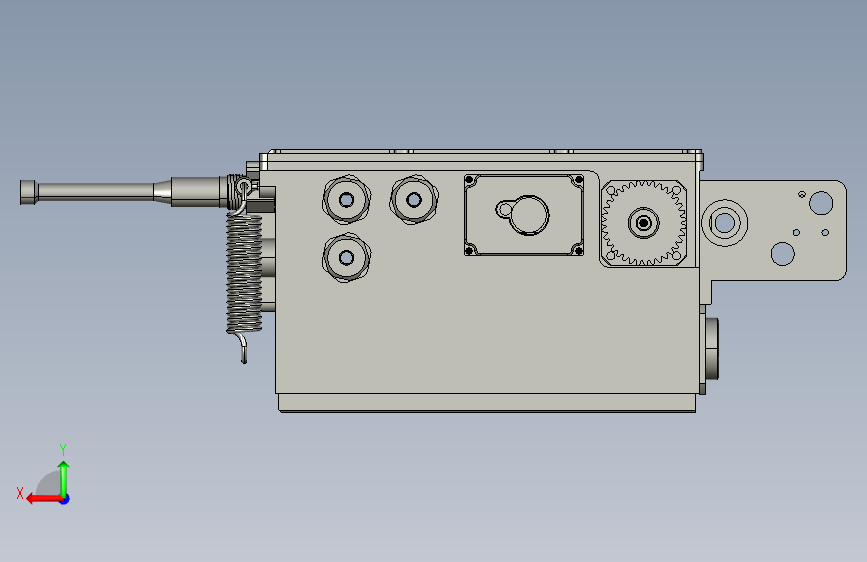Select the large round boss on cover plate
The height and width of the screenshot is (562, 867).
(x=529, y=215)
